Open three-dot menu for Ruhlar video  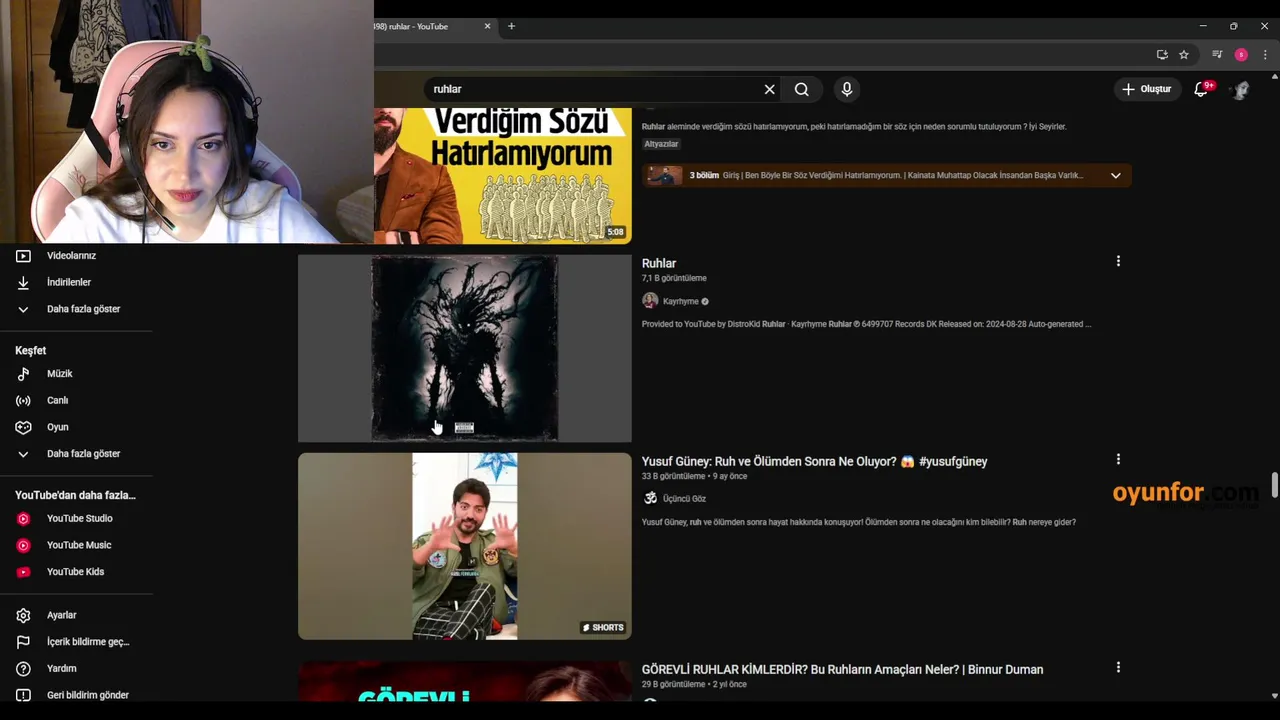pyautogui.click(x=1118, y=261)
